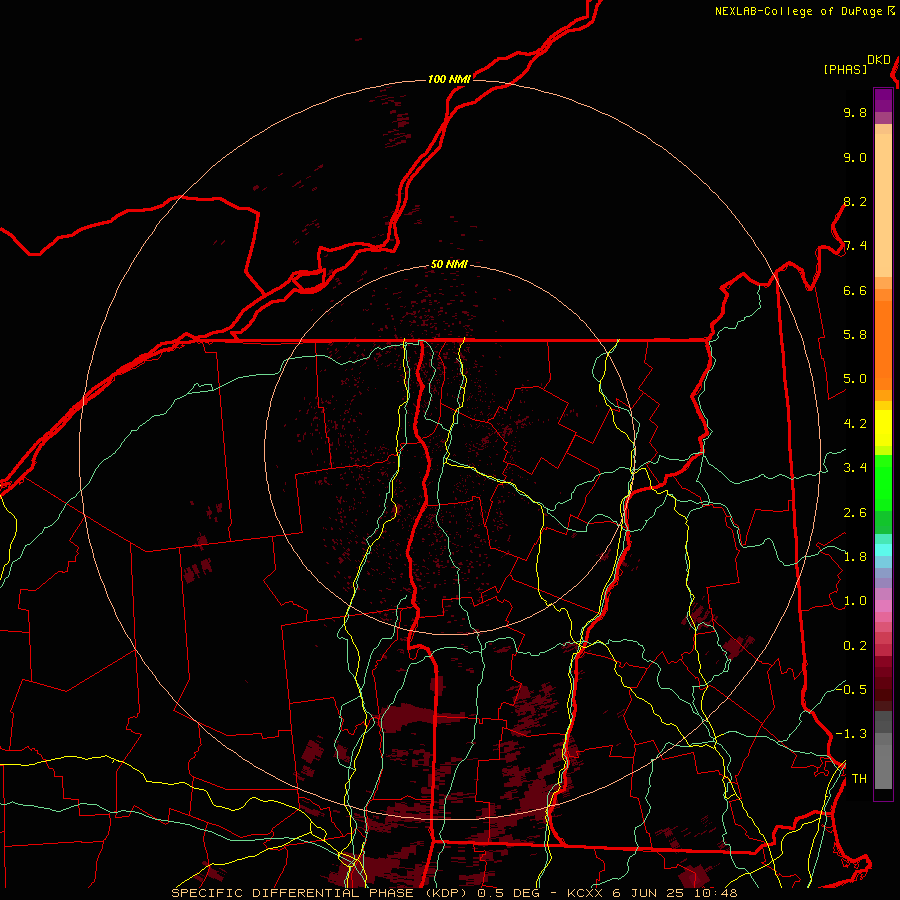The image size is (900, 900).
Task: Click the 9.0 value on the color scale
Action: point(855,157)
